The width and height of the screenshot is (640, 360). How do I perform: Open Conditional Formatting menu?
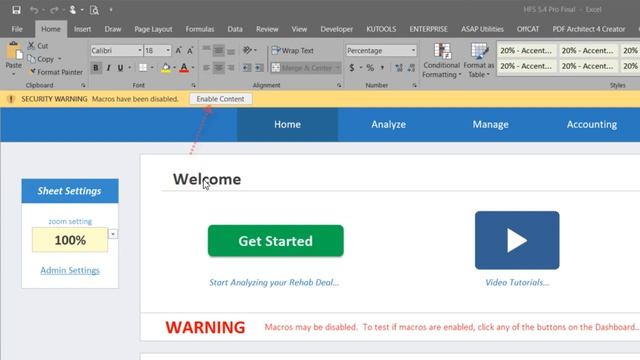click(442, 60)
